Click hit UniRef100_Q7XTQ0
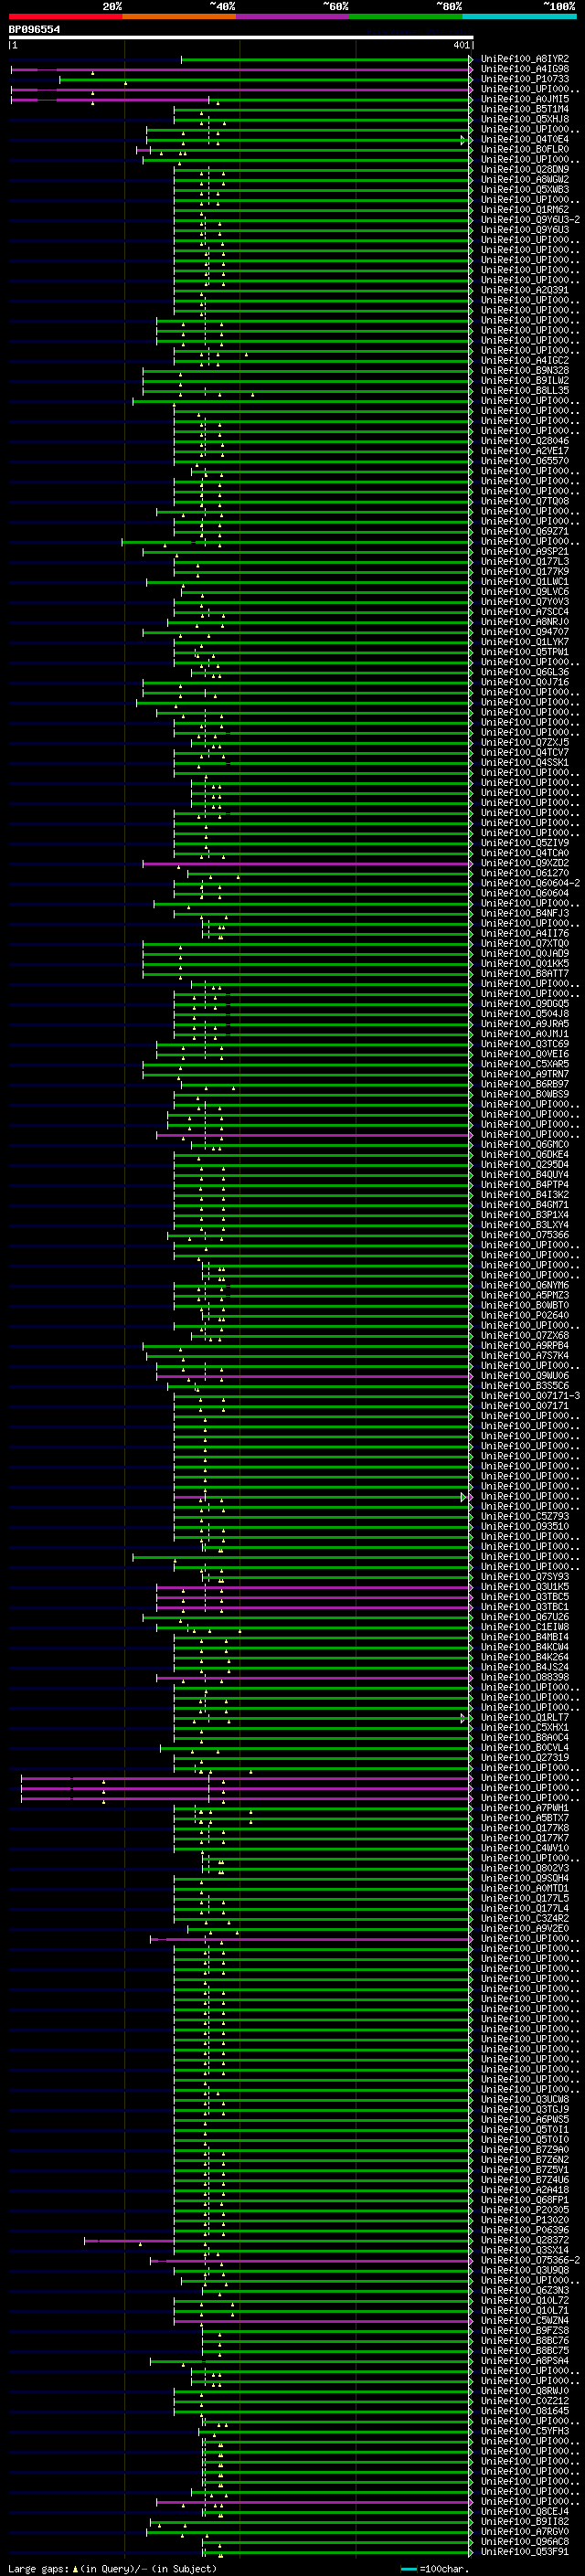Viewport: 585px width, 2576px height. point(524,943)
